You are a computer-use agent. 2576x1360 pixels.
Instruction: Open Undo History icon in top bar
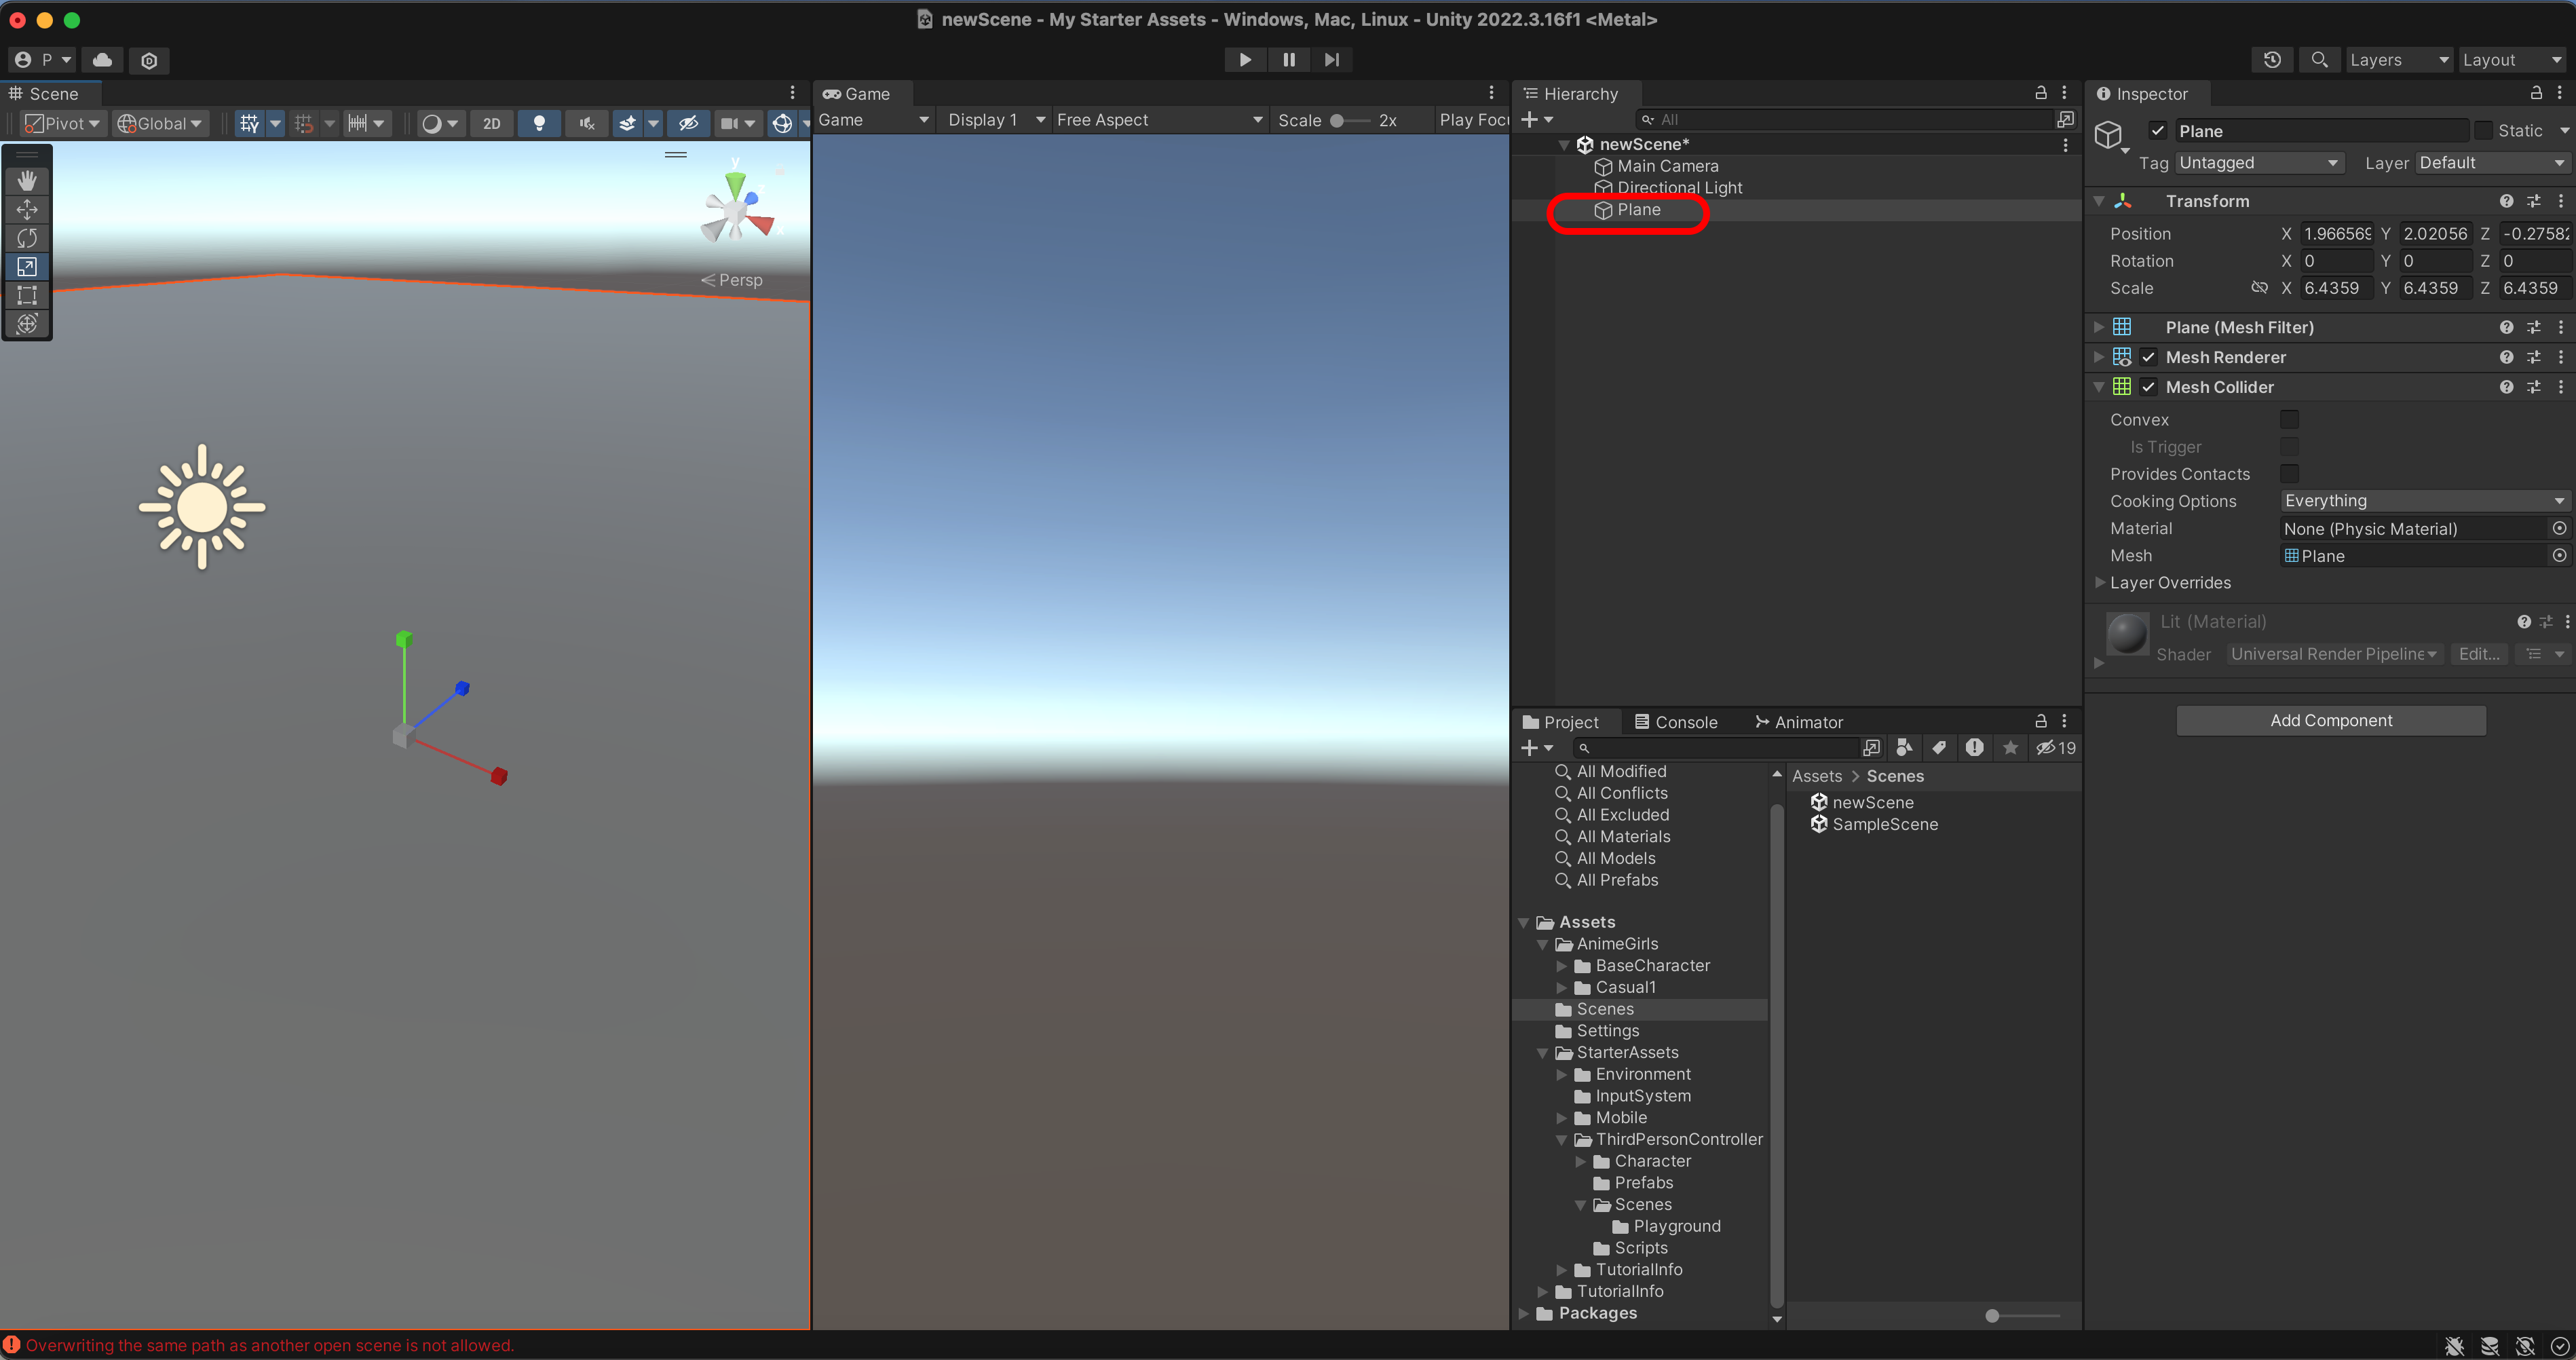(2271, 60)
